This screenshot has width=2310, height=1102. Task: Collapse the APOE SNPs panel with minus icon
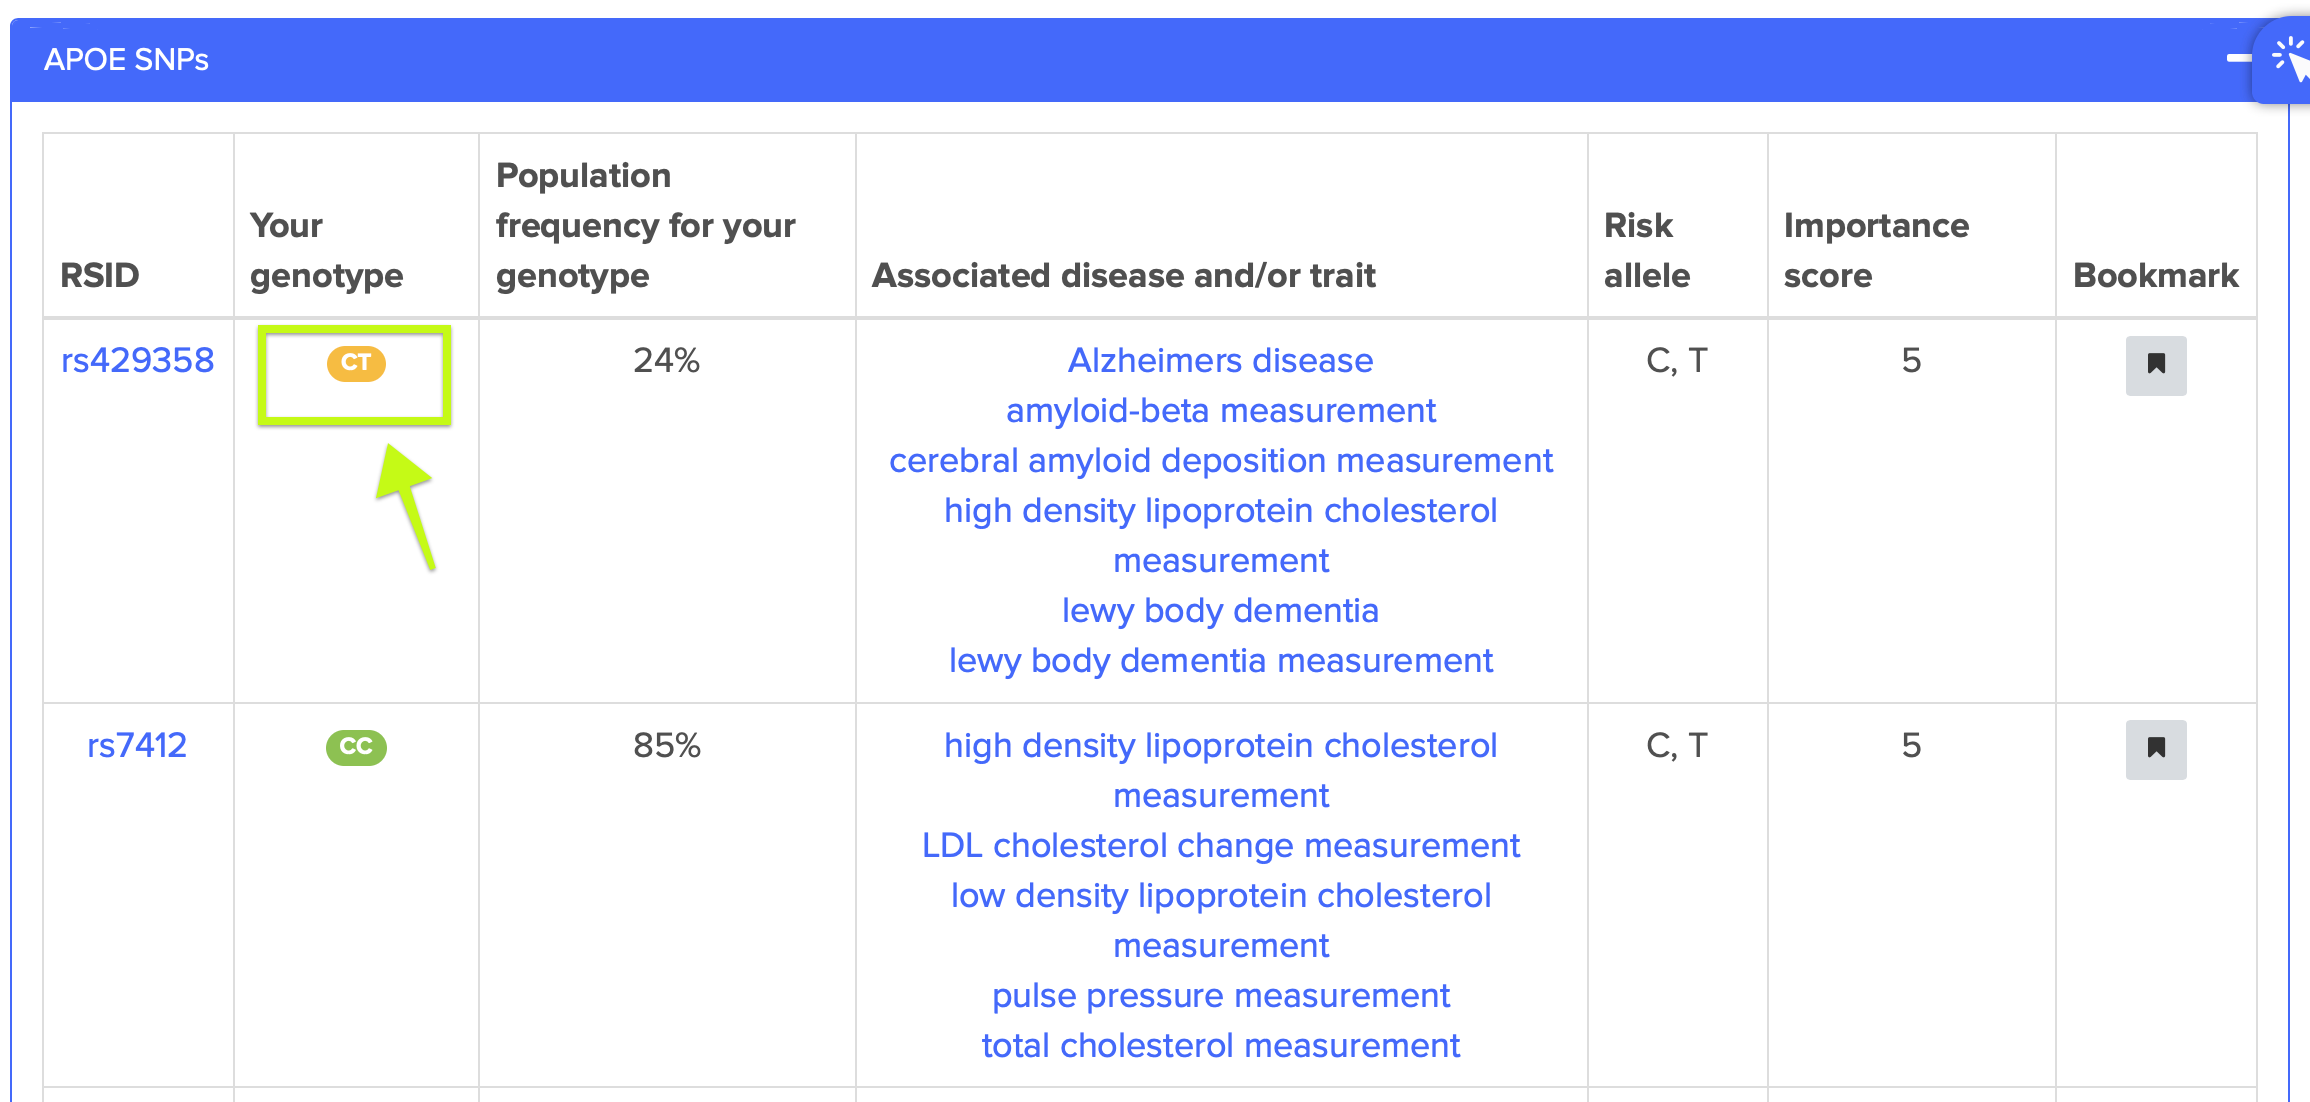tap(2238, 59)
